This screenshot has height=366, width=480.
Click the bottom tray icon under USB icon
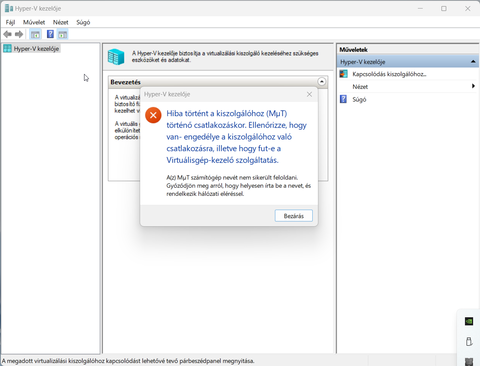point(469,362)
